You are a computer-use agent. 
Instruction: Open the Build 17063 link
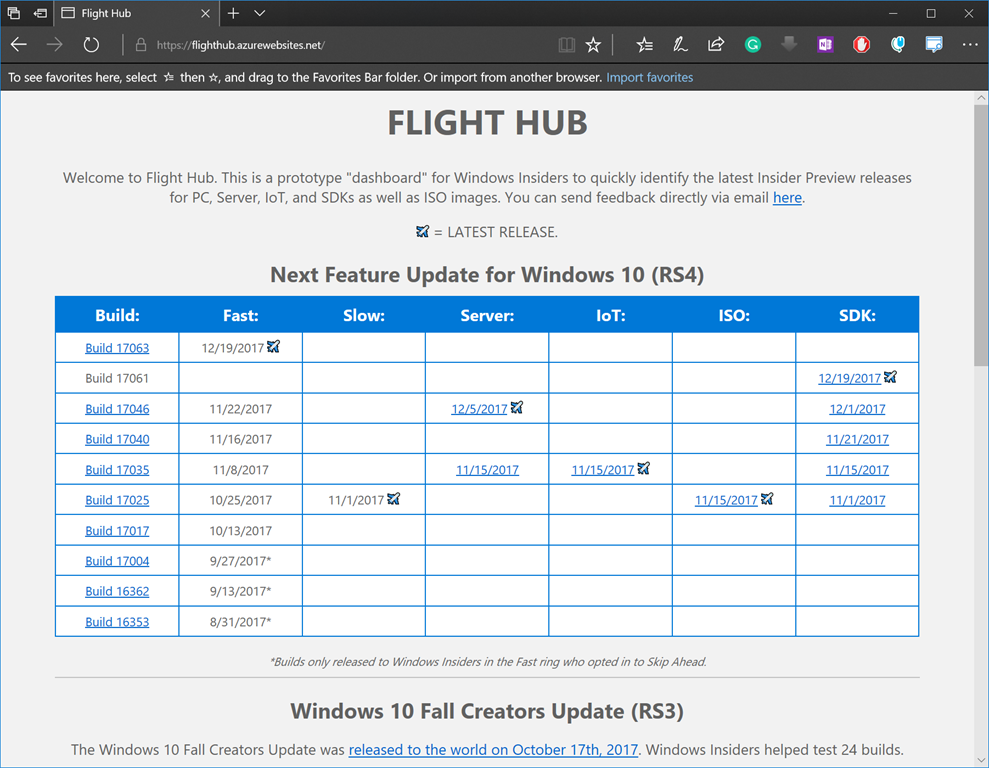click(x=117, y=348)
